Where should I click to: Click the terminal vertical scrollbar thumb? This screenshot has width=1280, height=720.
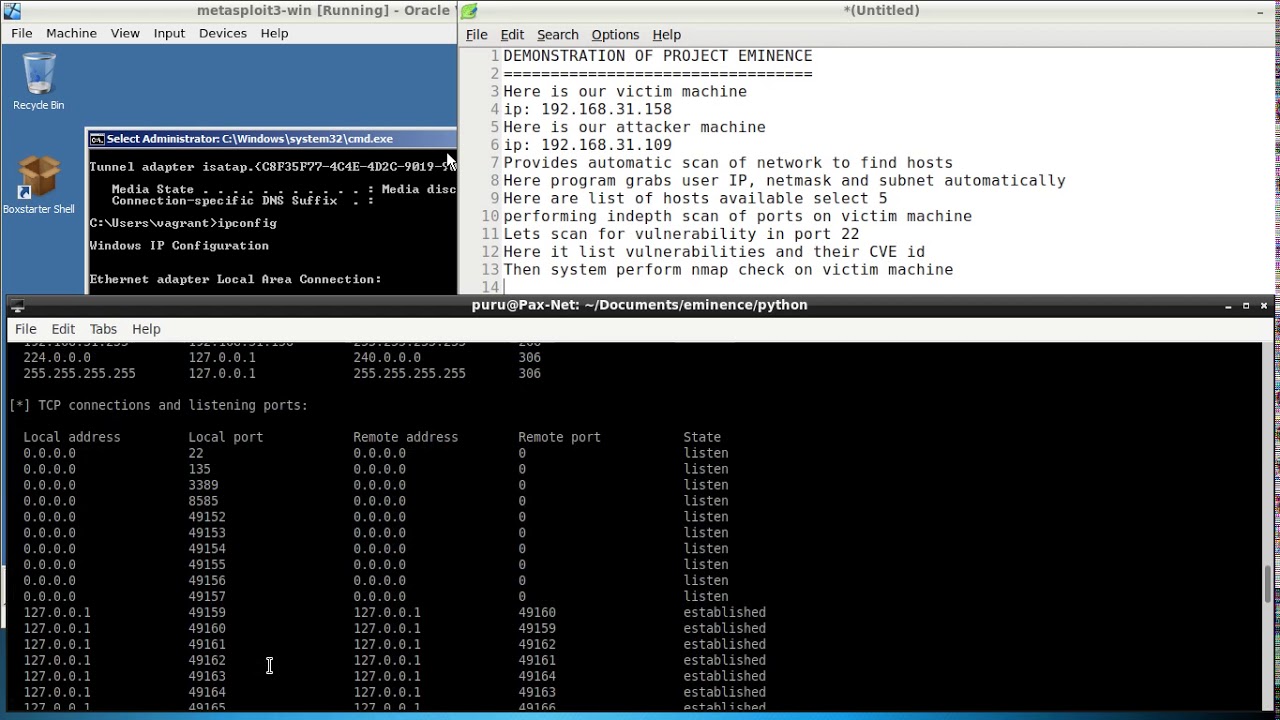1269,584
